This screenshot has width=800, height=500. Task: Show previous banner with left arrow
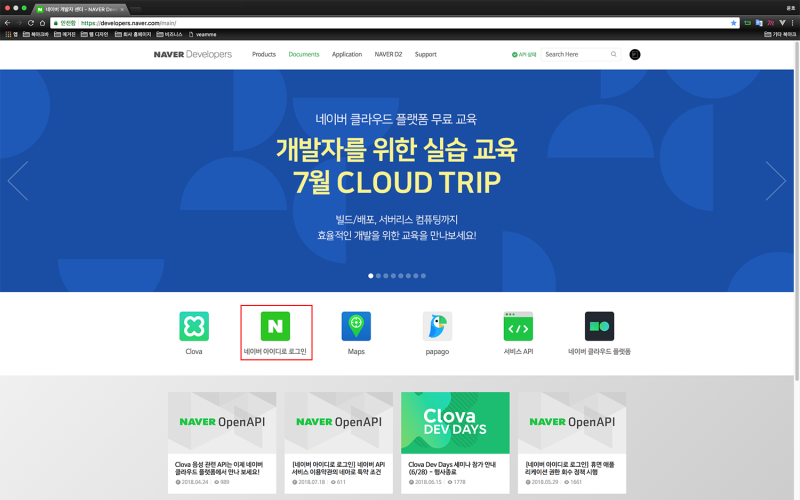tap(17, 181)
